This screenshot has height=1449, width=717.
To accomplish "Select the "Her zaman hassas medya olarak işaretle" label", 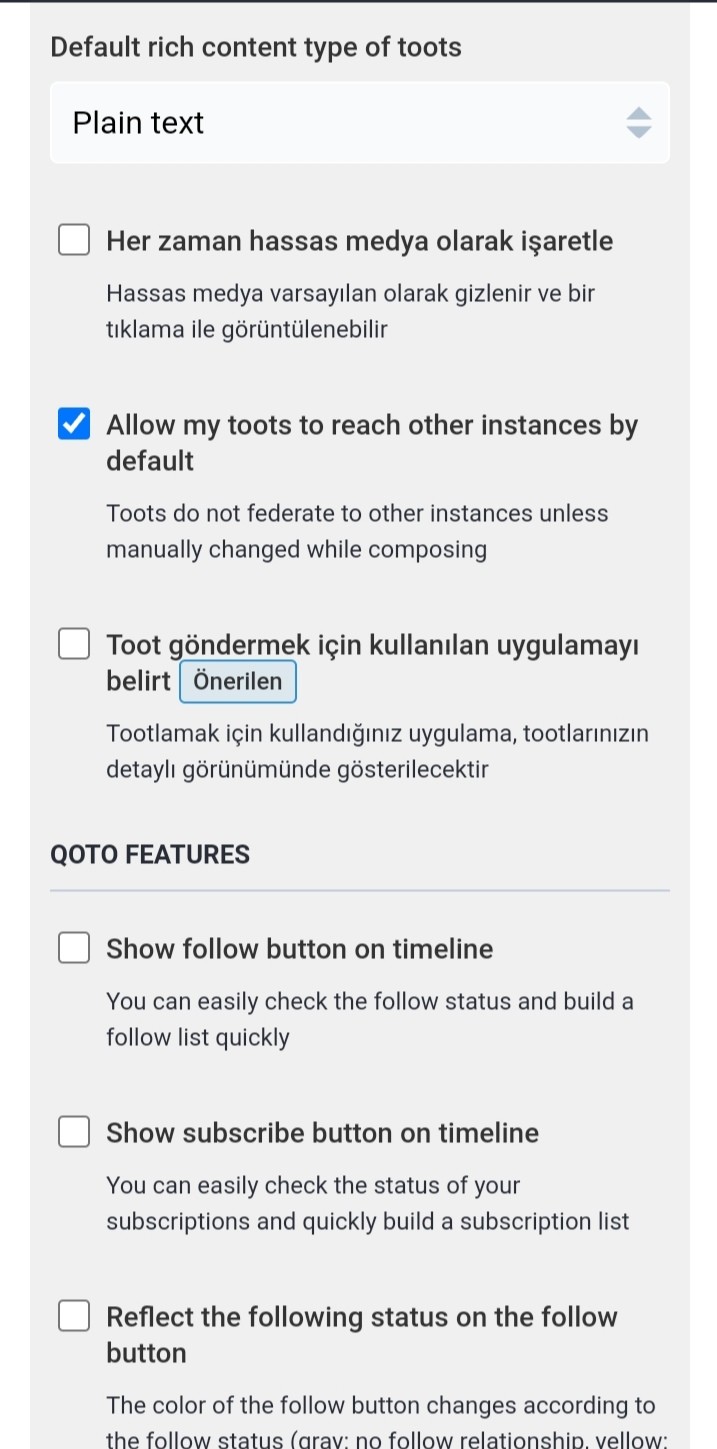I will [x=360, y=241].
